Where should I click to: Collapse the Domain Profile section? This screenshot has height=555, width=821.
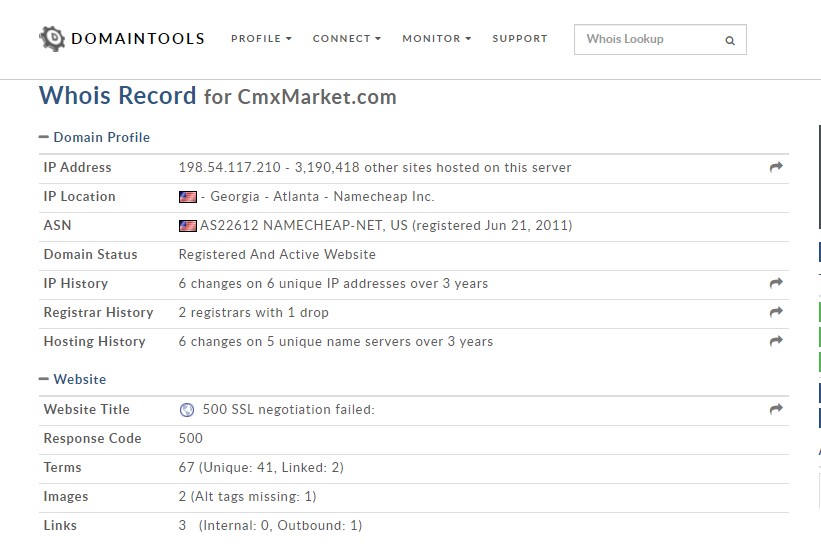[x=94, y=137]
